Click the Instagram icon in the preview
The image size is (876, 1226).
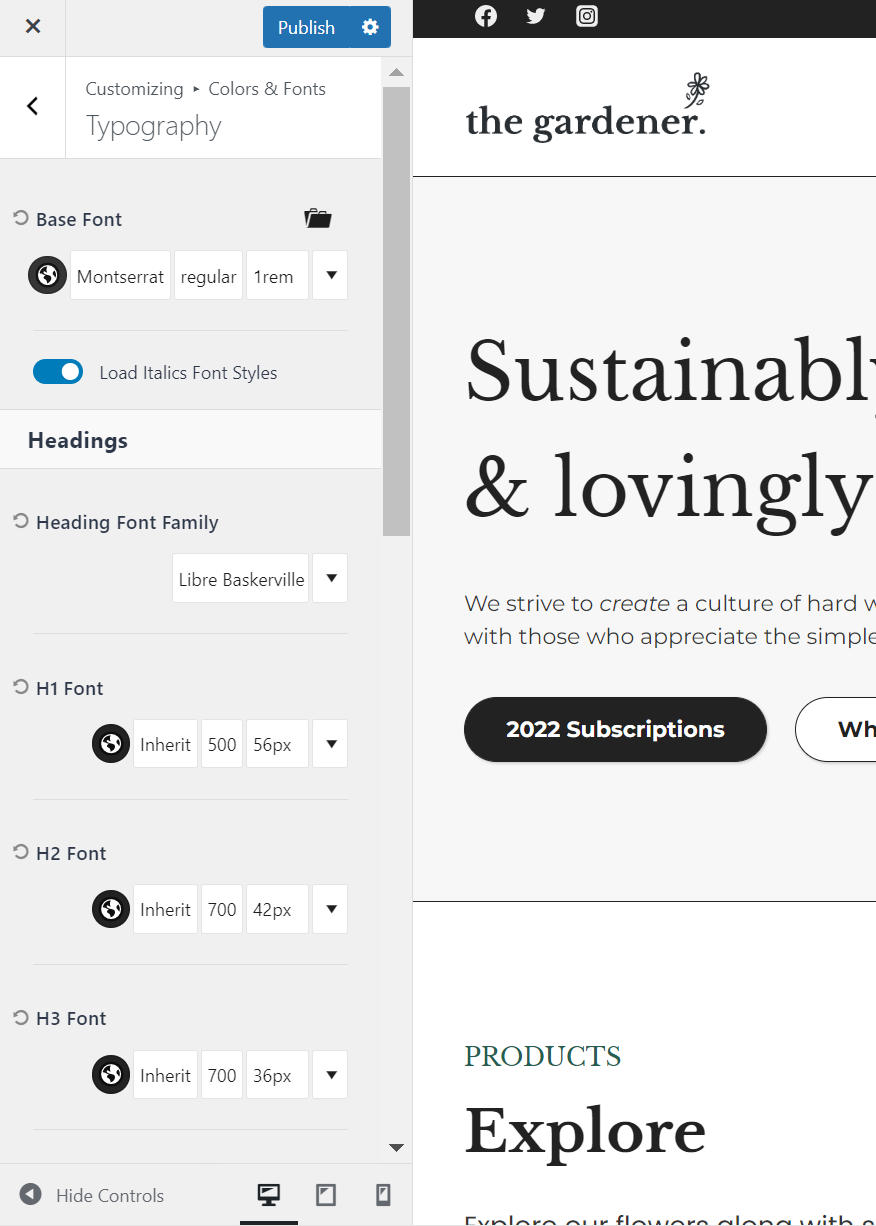coord(587,16)
